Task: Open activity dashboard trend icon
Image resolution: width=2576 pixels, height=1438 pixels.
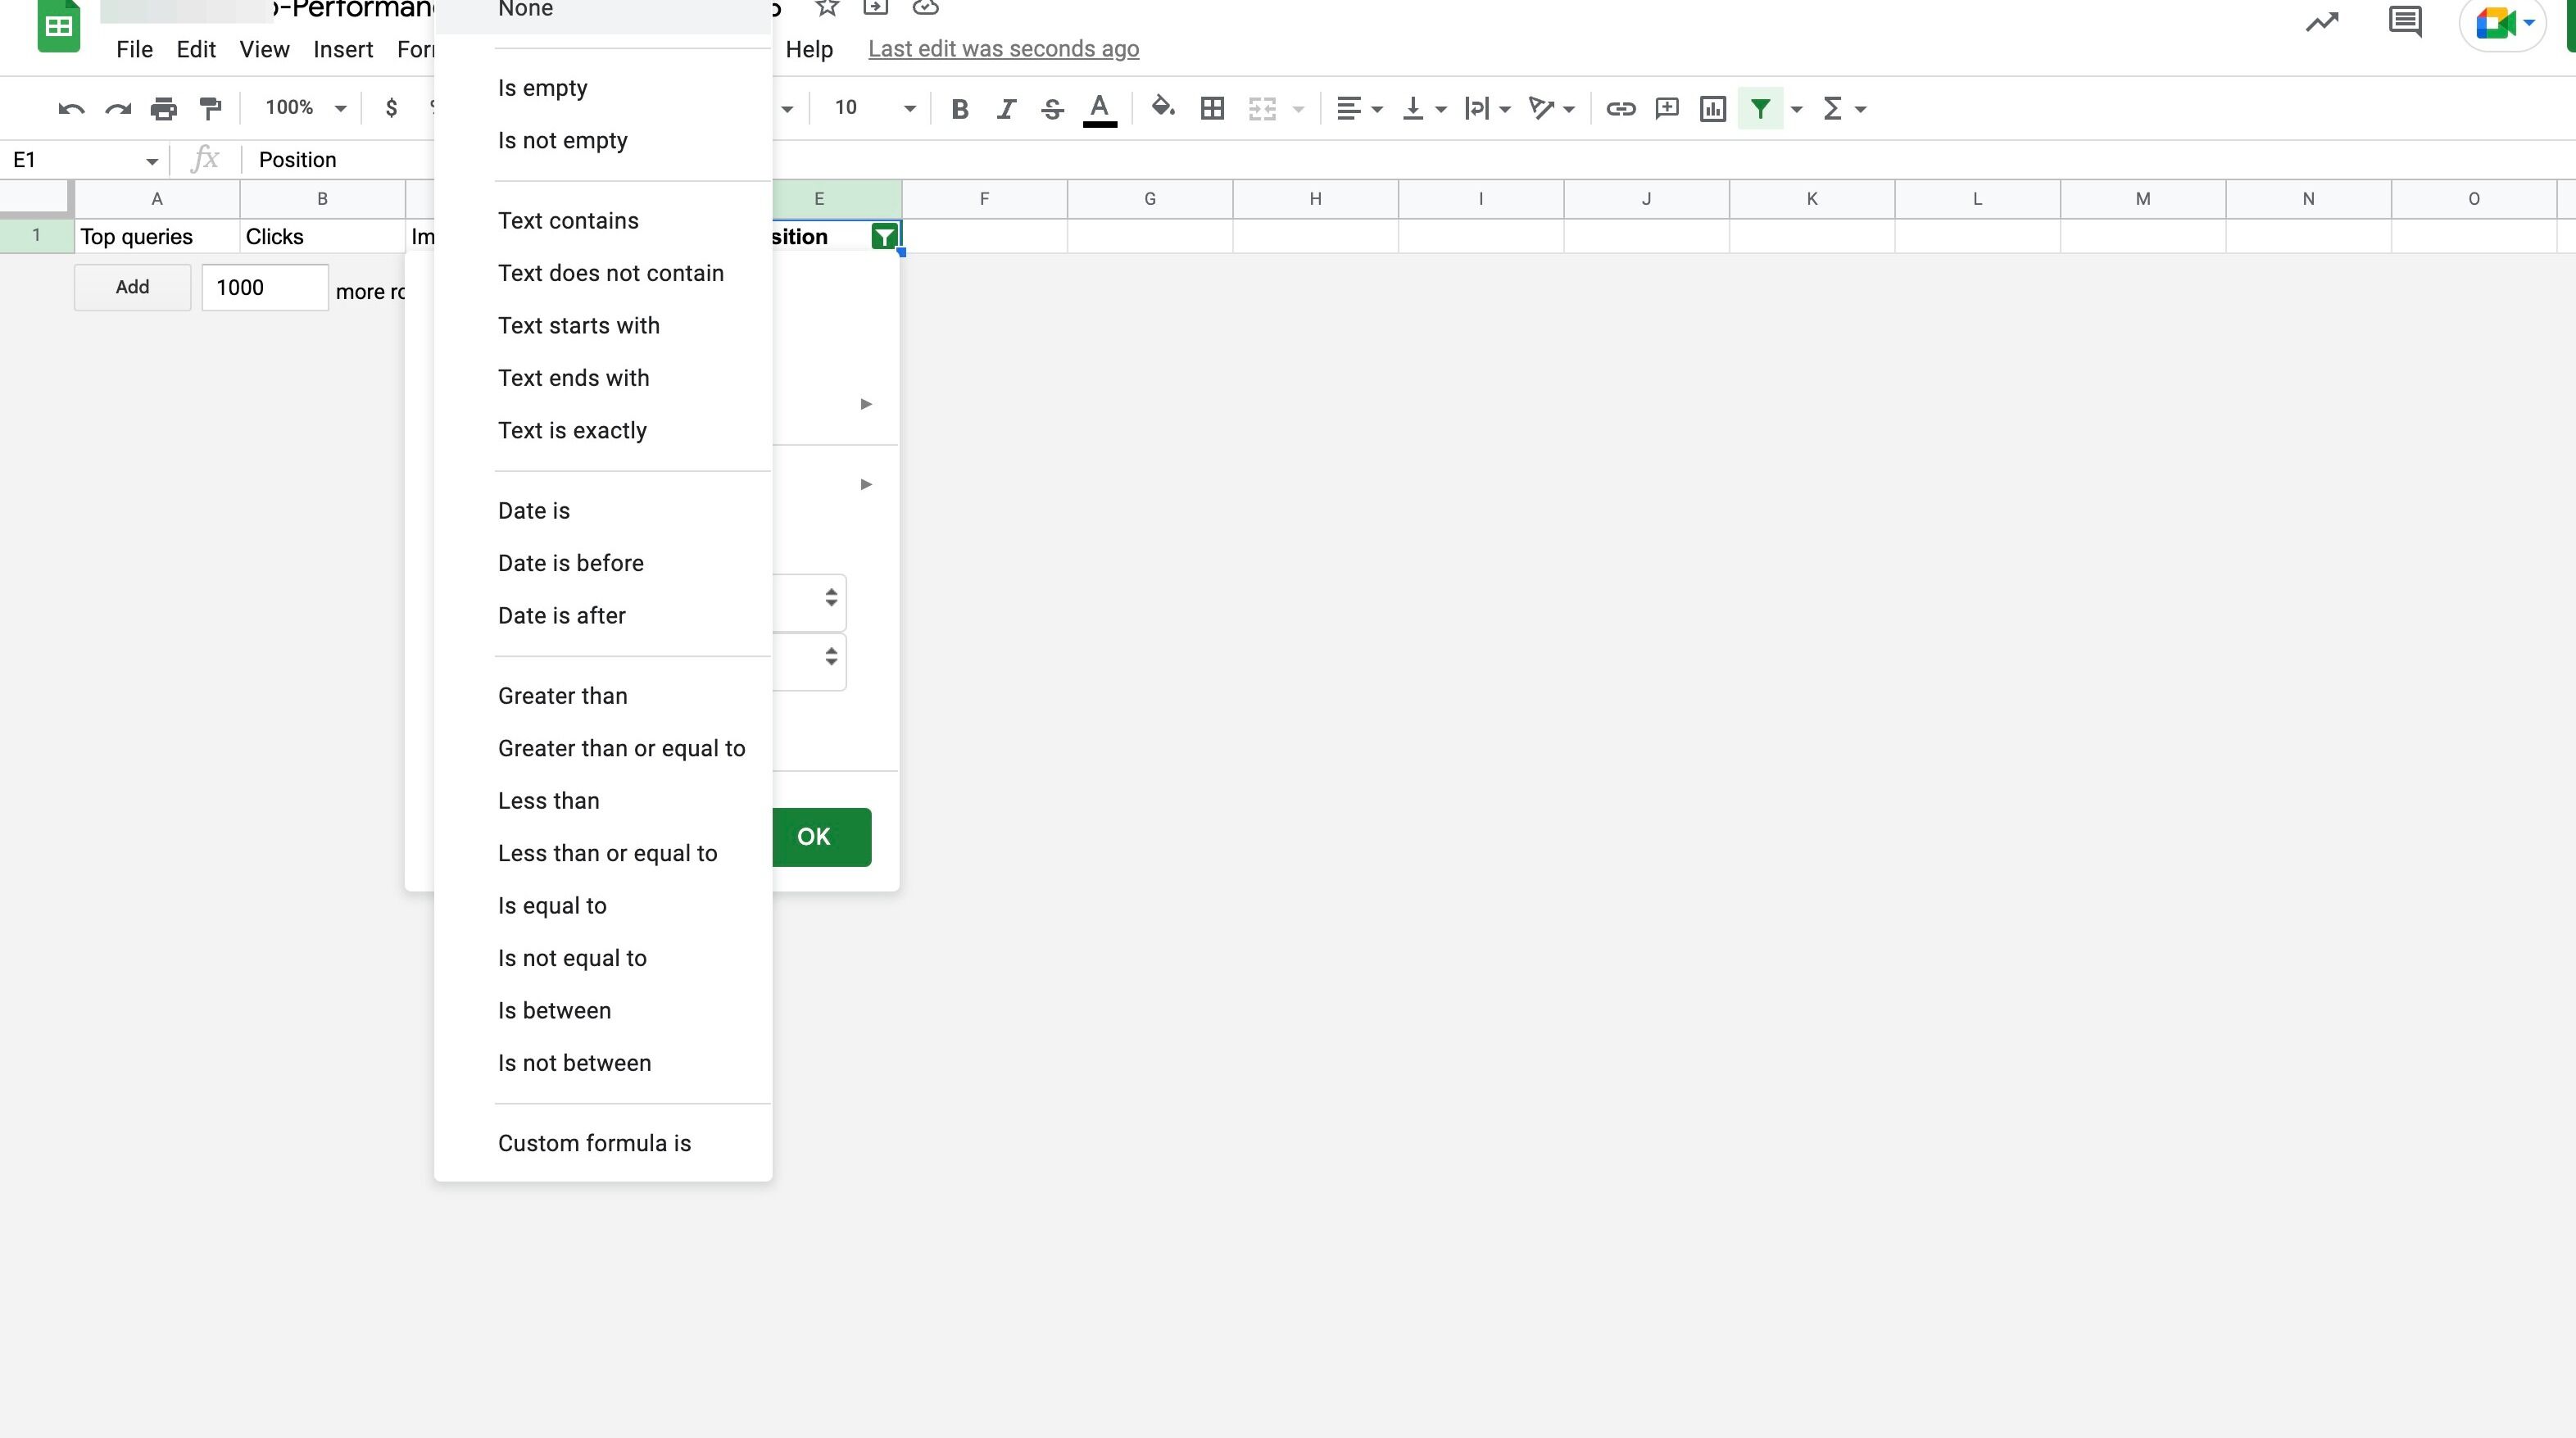Action: pos(2322,22)
